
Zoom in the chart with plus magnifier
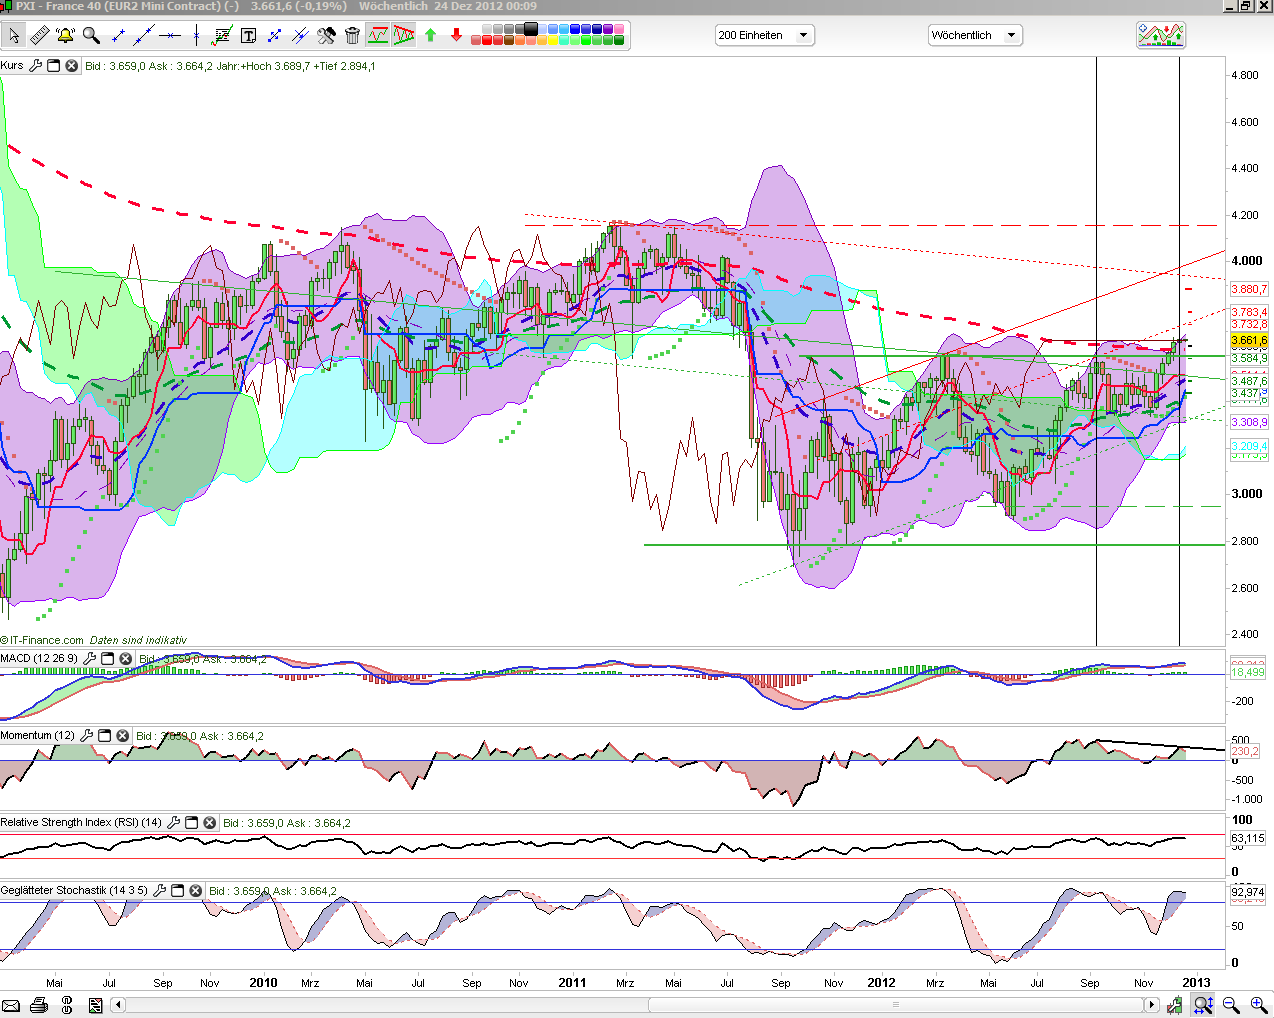1258,1005
